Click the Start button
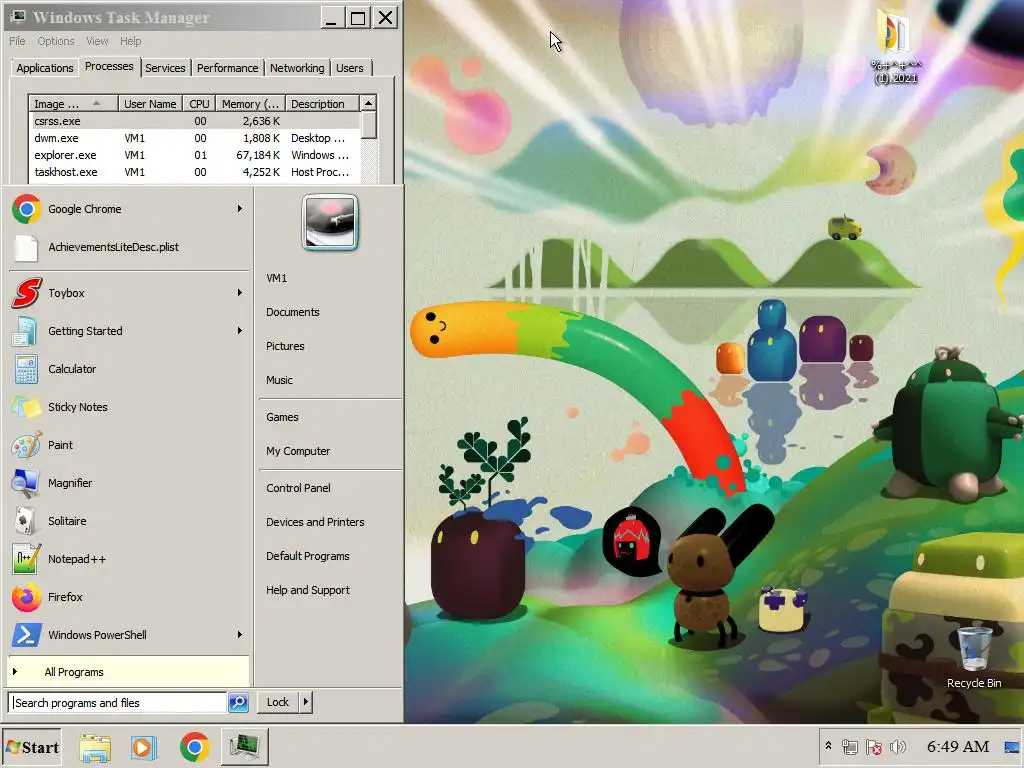 32,747
